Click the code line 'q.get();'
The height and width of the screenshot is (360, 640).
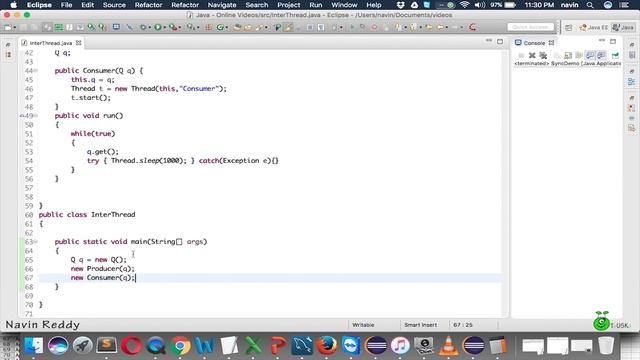click(x=102, y=152)
